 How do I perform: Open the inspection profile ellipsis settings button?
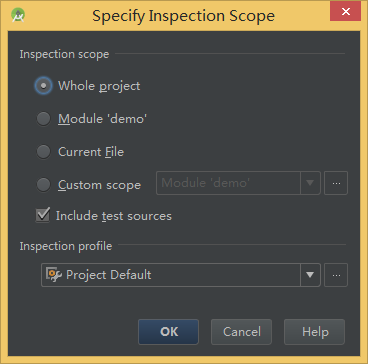(x=336, y=275)
